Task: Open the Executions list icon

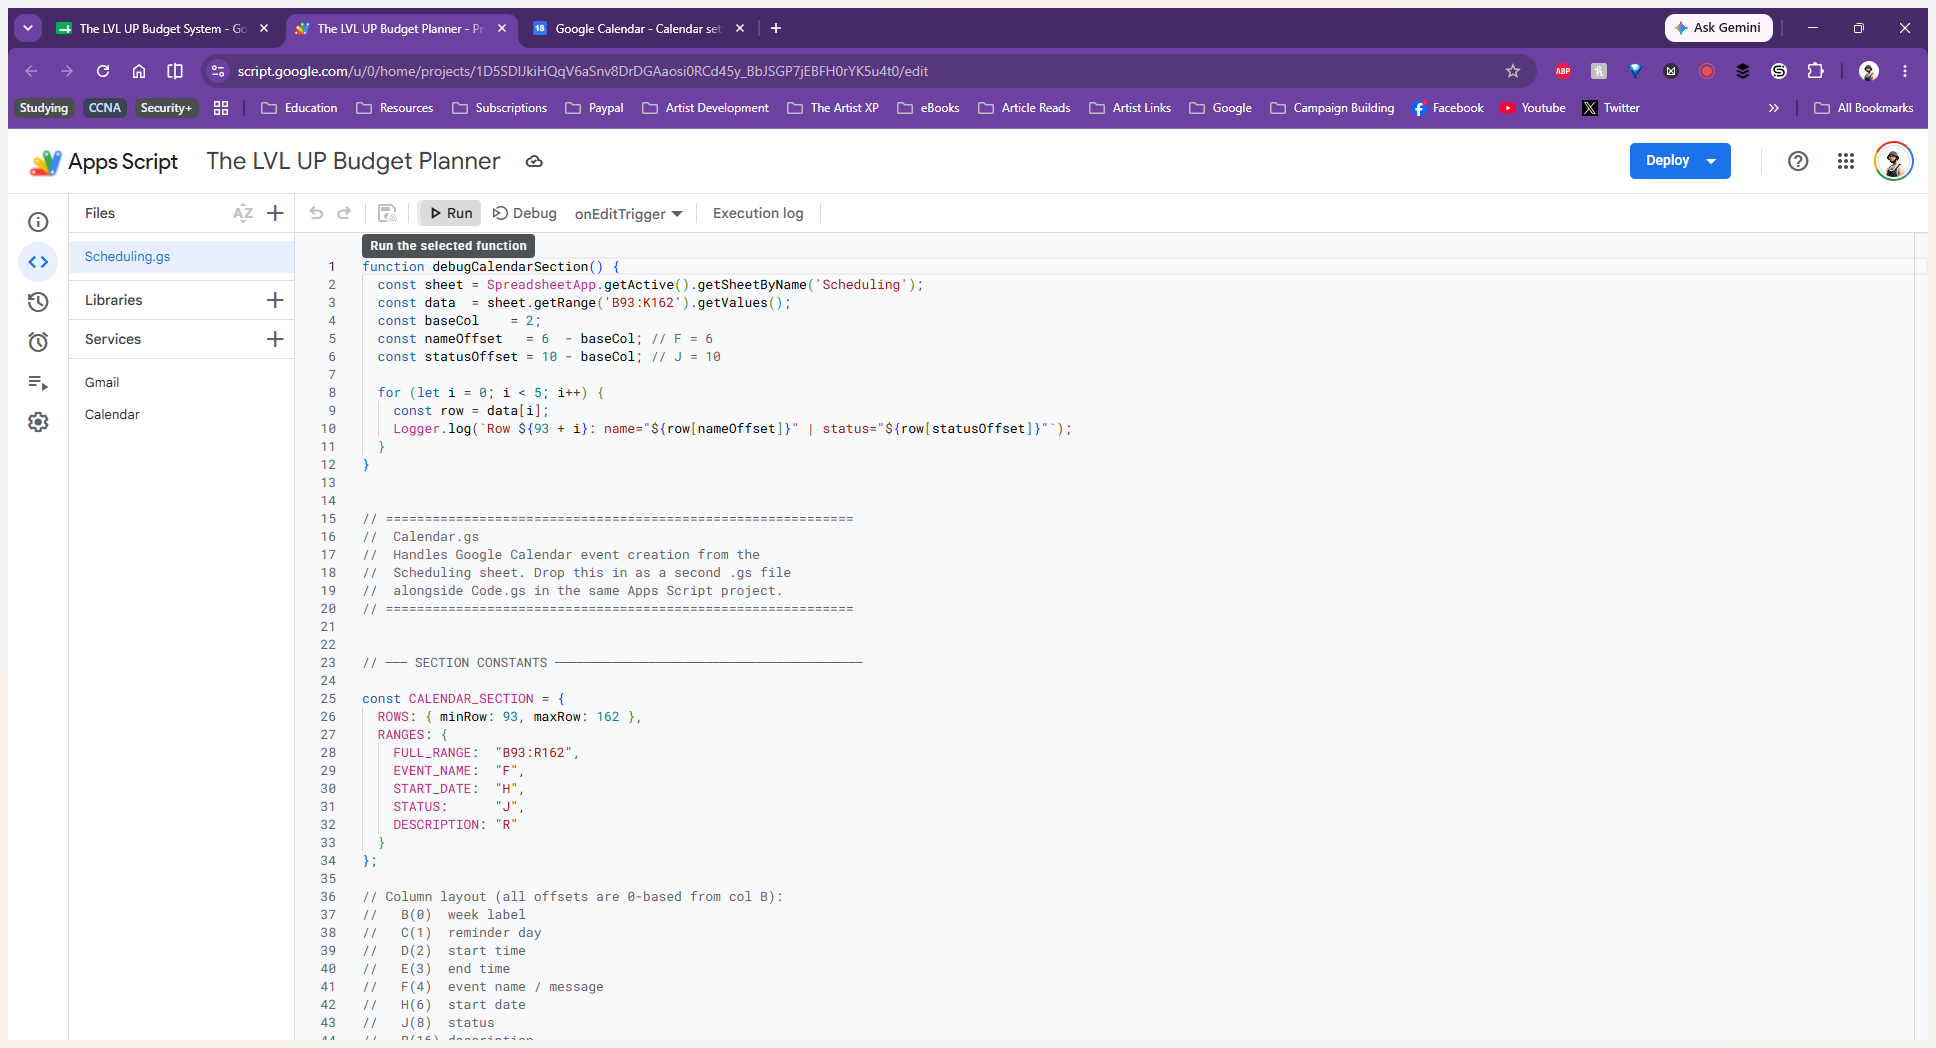Action: pyautogui.click(x=38, y=382)
